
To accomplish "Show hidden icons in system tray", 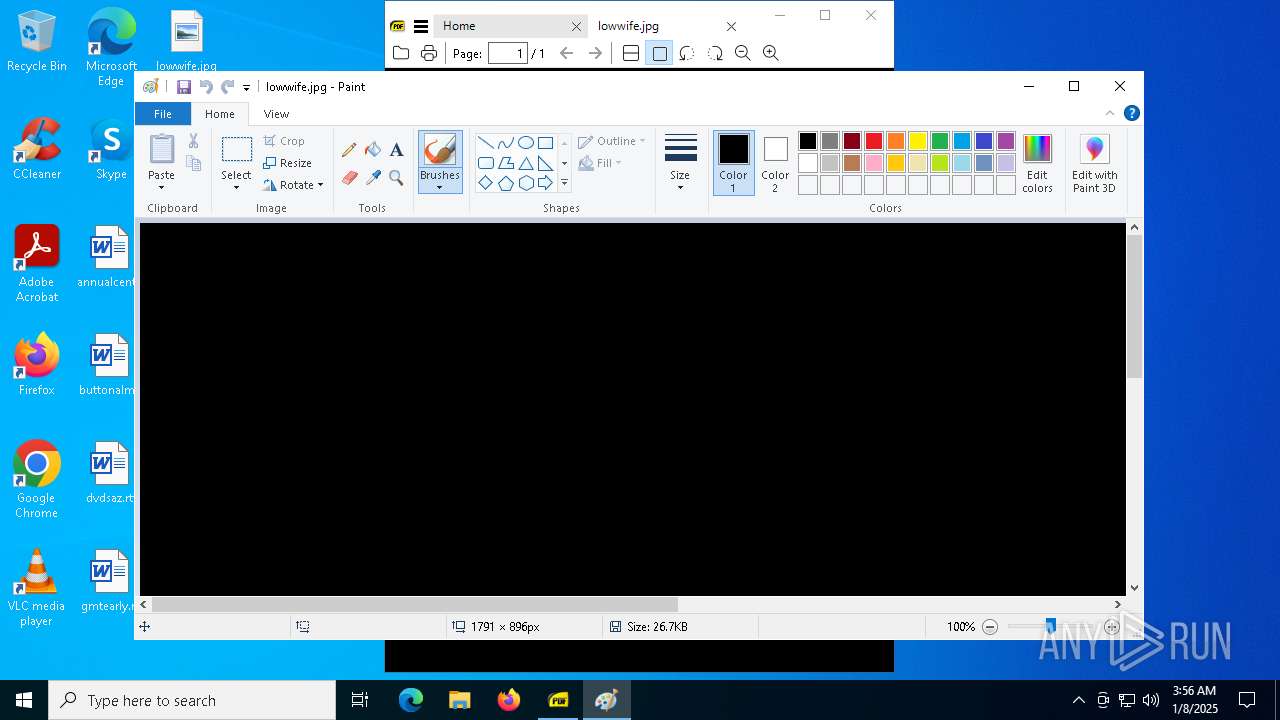I will pos(1078,700).
